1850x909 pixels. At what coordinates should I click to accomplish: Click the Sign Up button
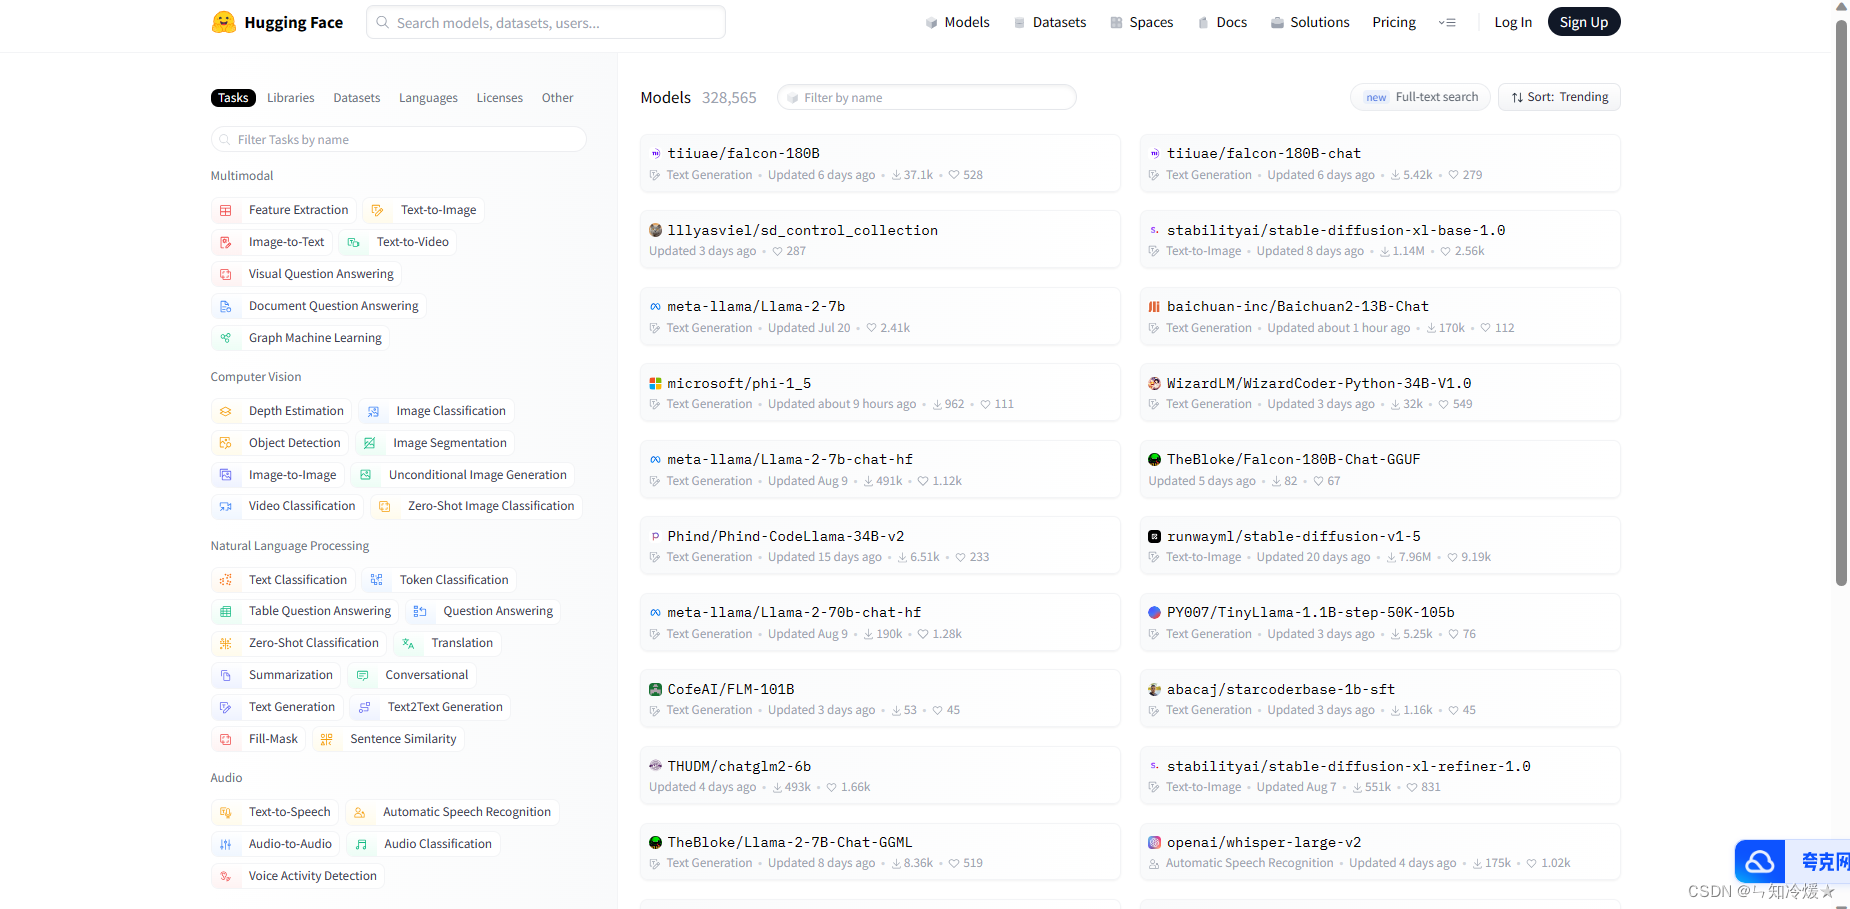point(1584,22)
